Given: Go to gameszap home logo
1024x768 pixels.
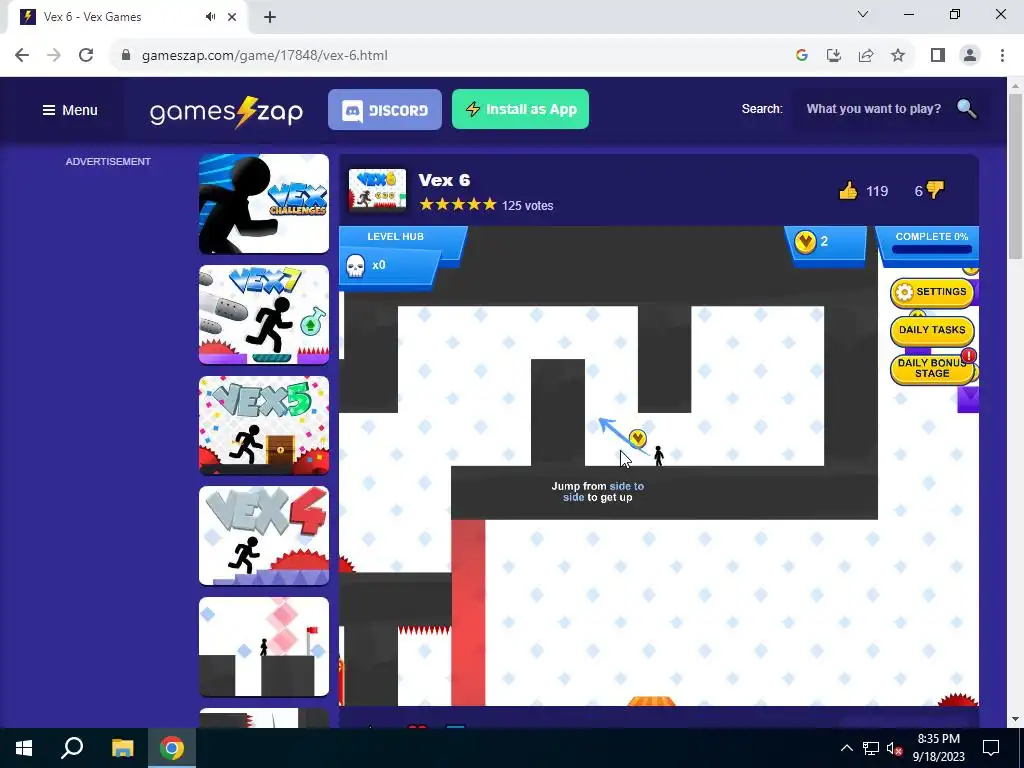Looking at the screenshot, I should [x=226, y=112].
